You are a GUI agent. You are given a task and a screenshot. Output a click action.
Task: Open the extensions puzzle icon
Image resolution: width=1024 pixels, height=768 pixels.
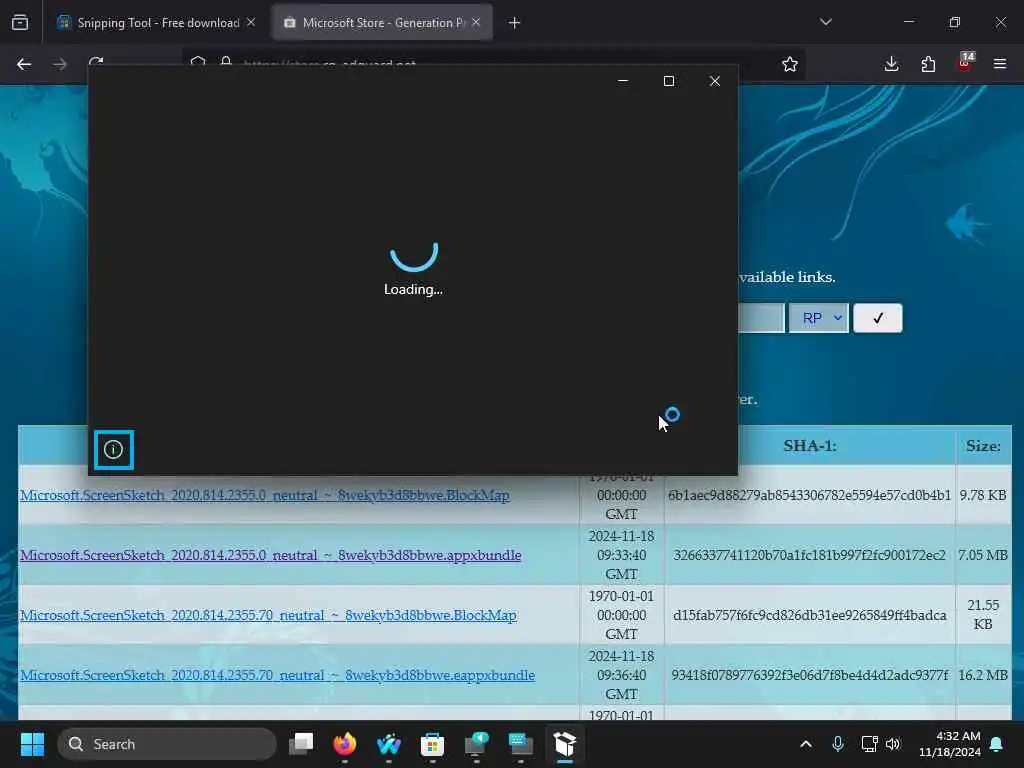click(928, 64)
